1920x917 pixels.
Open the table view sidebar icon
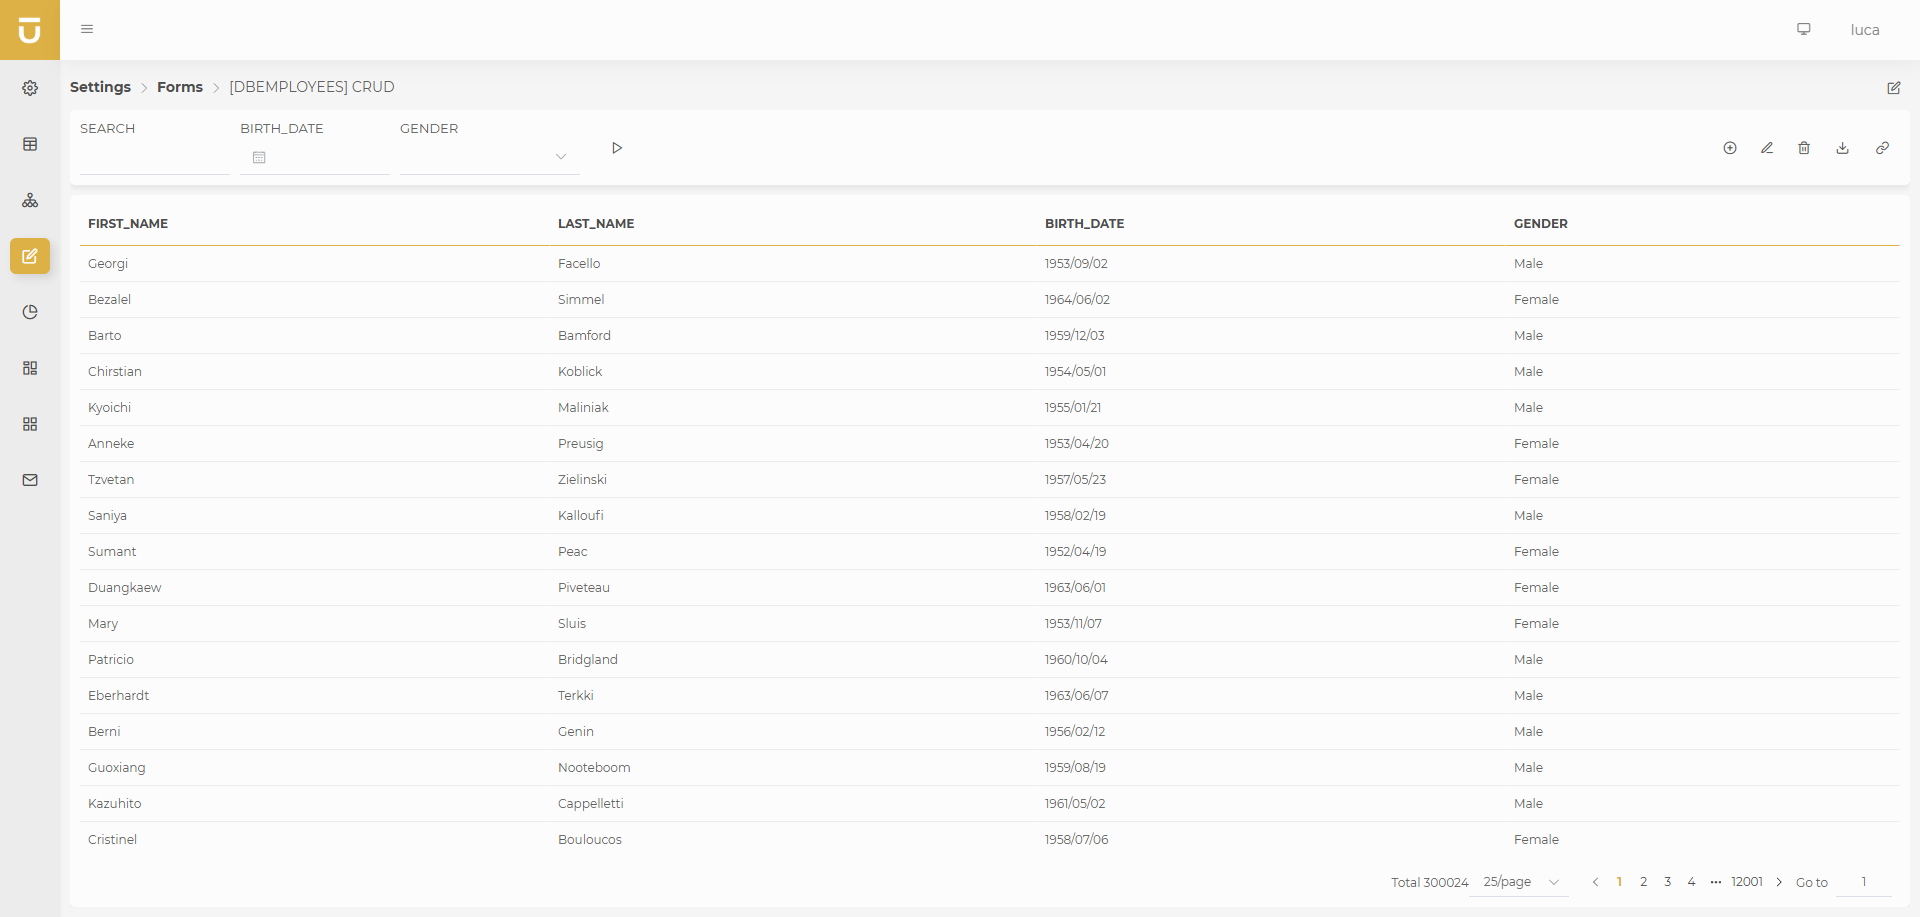30,144
